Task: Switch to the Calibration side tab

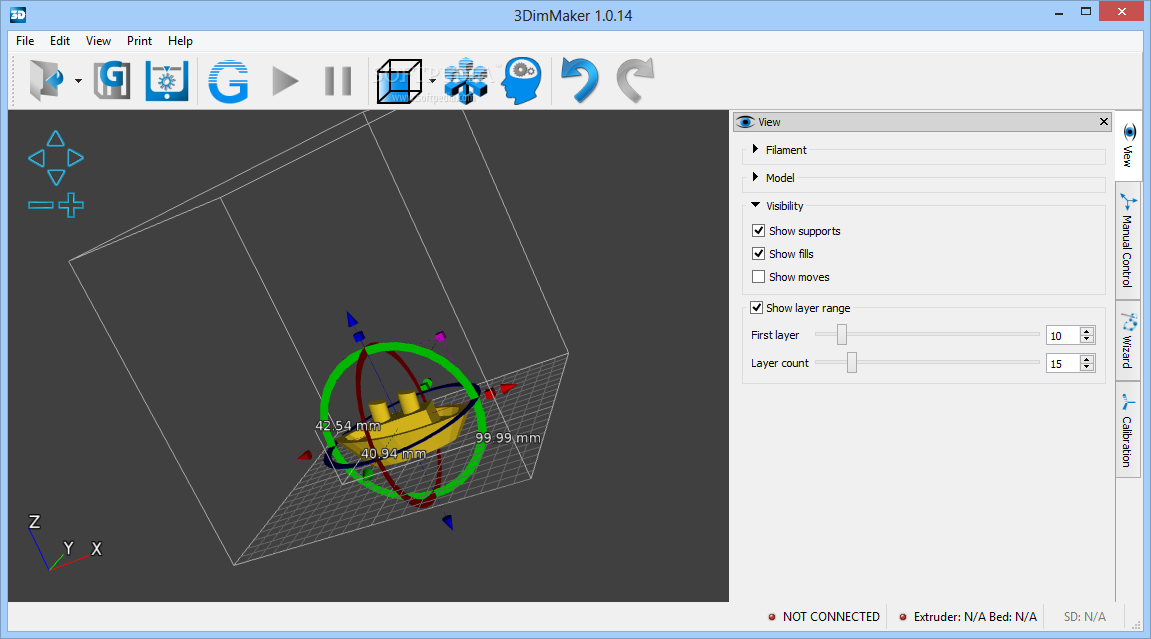Action: click(x=1128, y=430)
